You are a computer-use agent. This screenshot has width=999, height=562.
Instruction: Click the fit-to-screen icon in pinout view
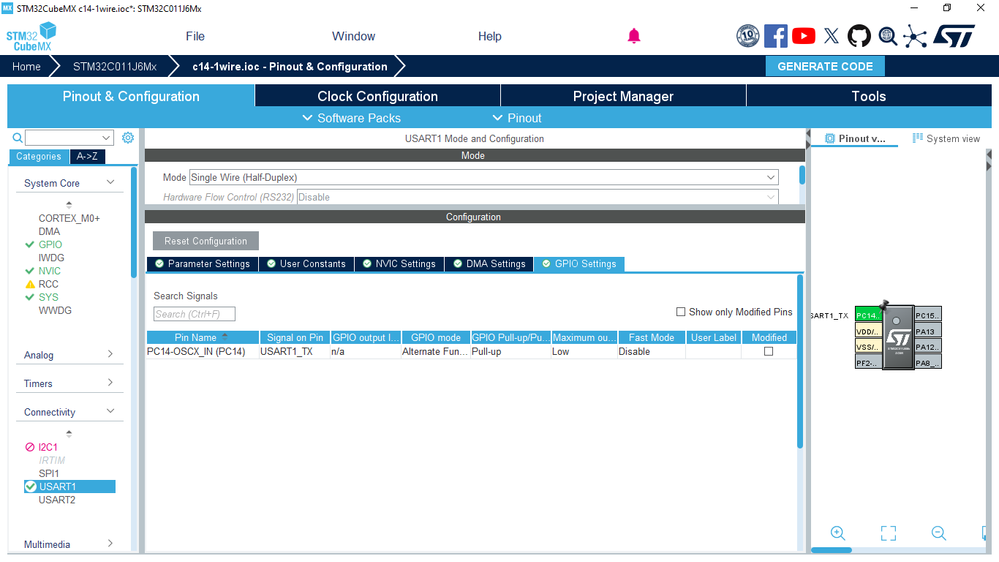888,533
